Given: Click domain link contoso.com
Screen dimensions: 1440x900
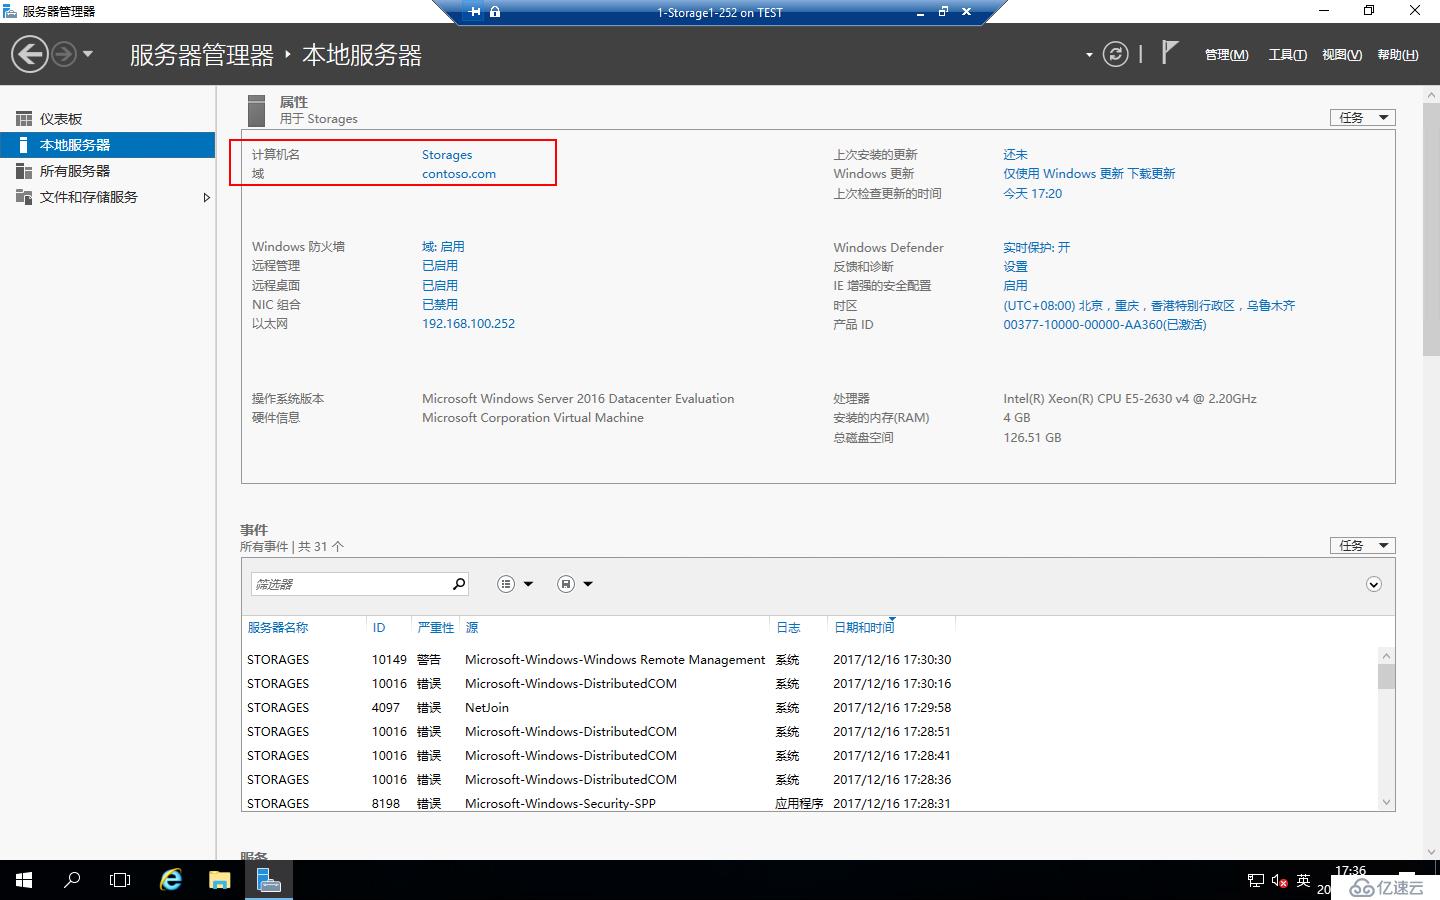Looking at the screenshot, I should (x=459, y=174).
